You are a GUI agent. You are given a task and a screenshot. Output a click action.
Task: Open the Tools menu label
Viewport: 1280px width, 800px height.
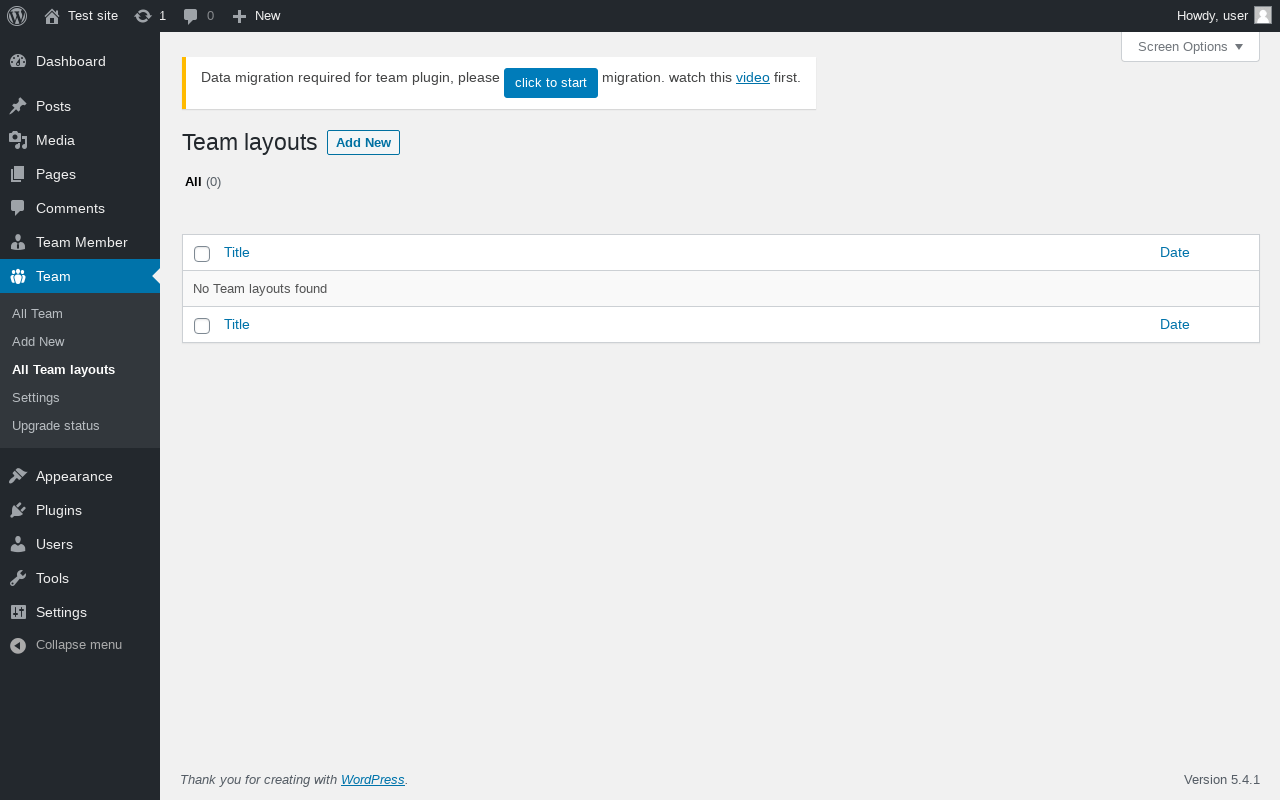click(x=52, y=578)
